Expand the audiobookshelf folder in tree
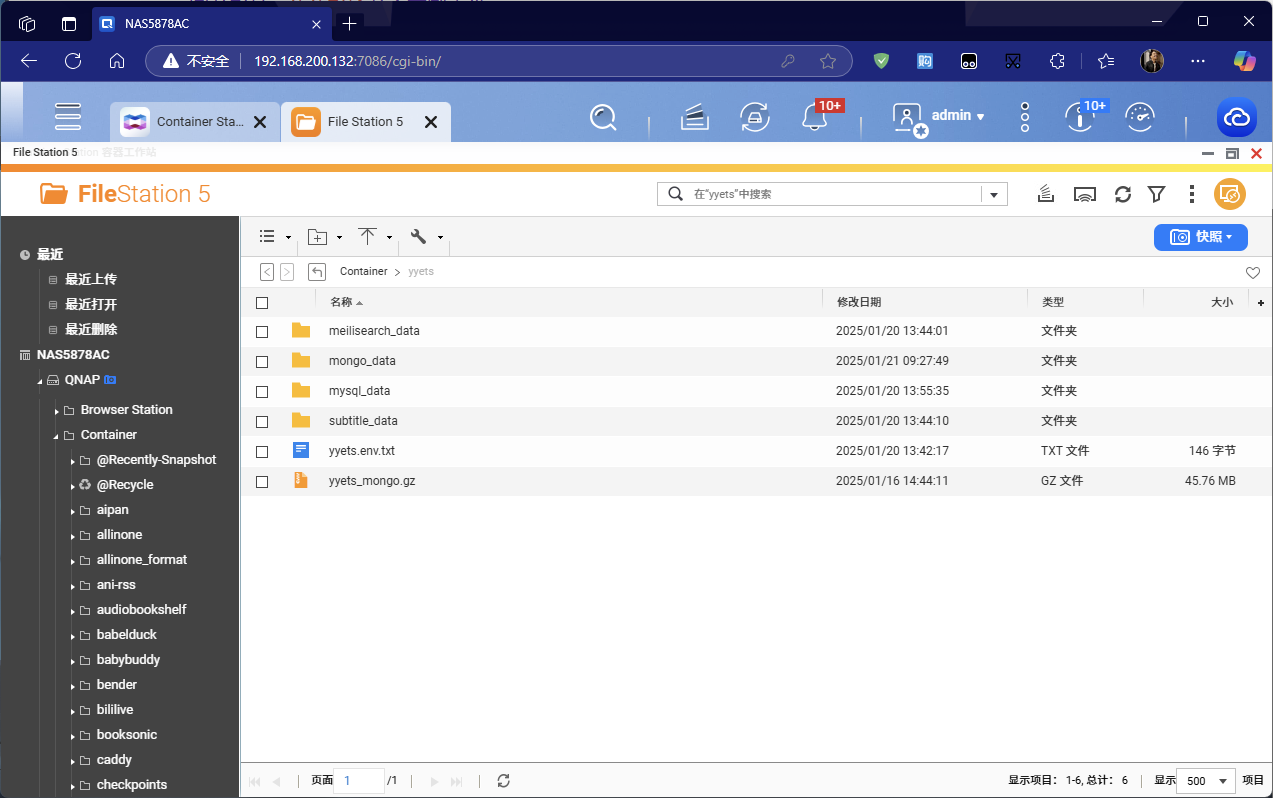 coord(73,610)
